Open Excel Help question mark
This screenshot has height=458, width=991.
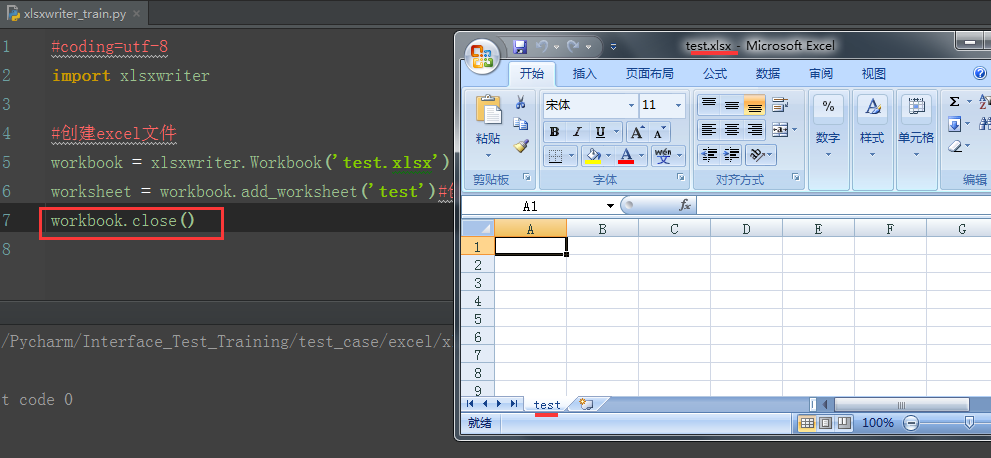(x=980, y=74)
